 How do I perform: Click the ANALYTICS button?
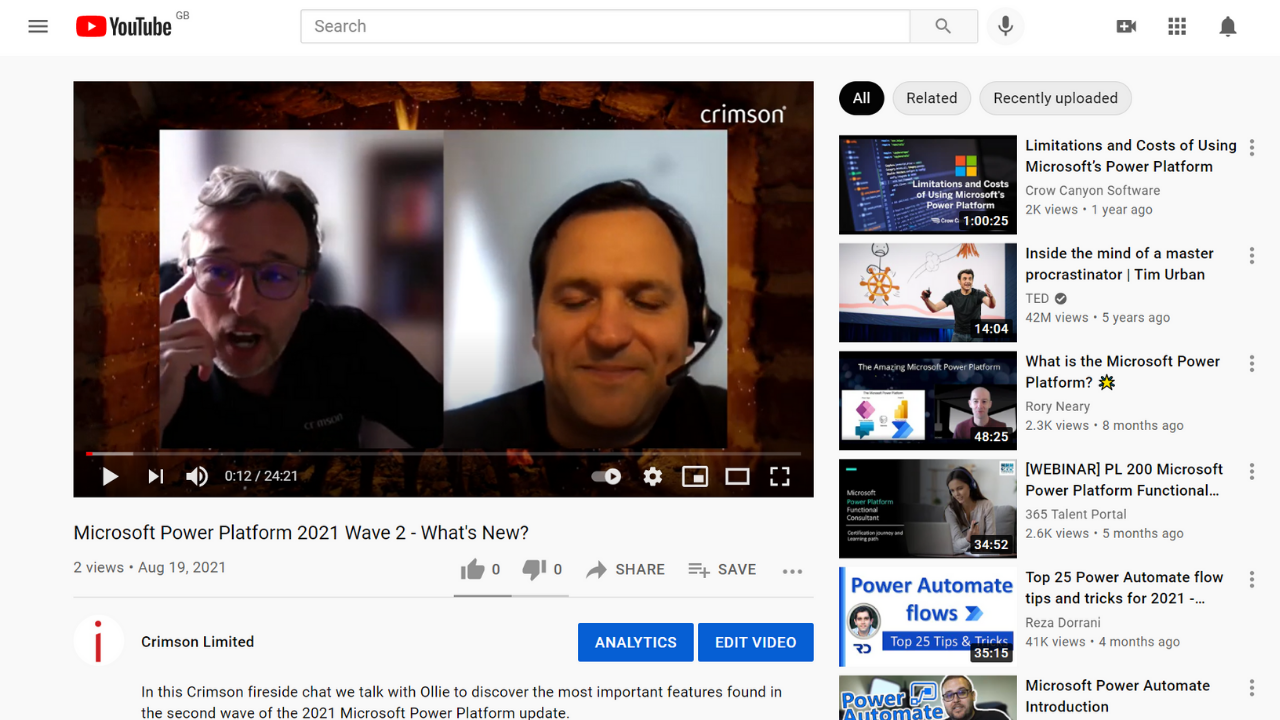pyautogui.click(x=635, y=642)
